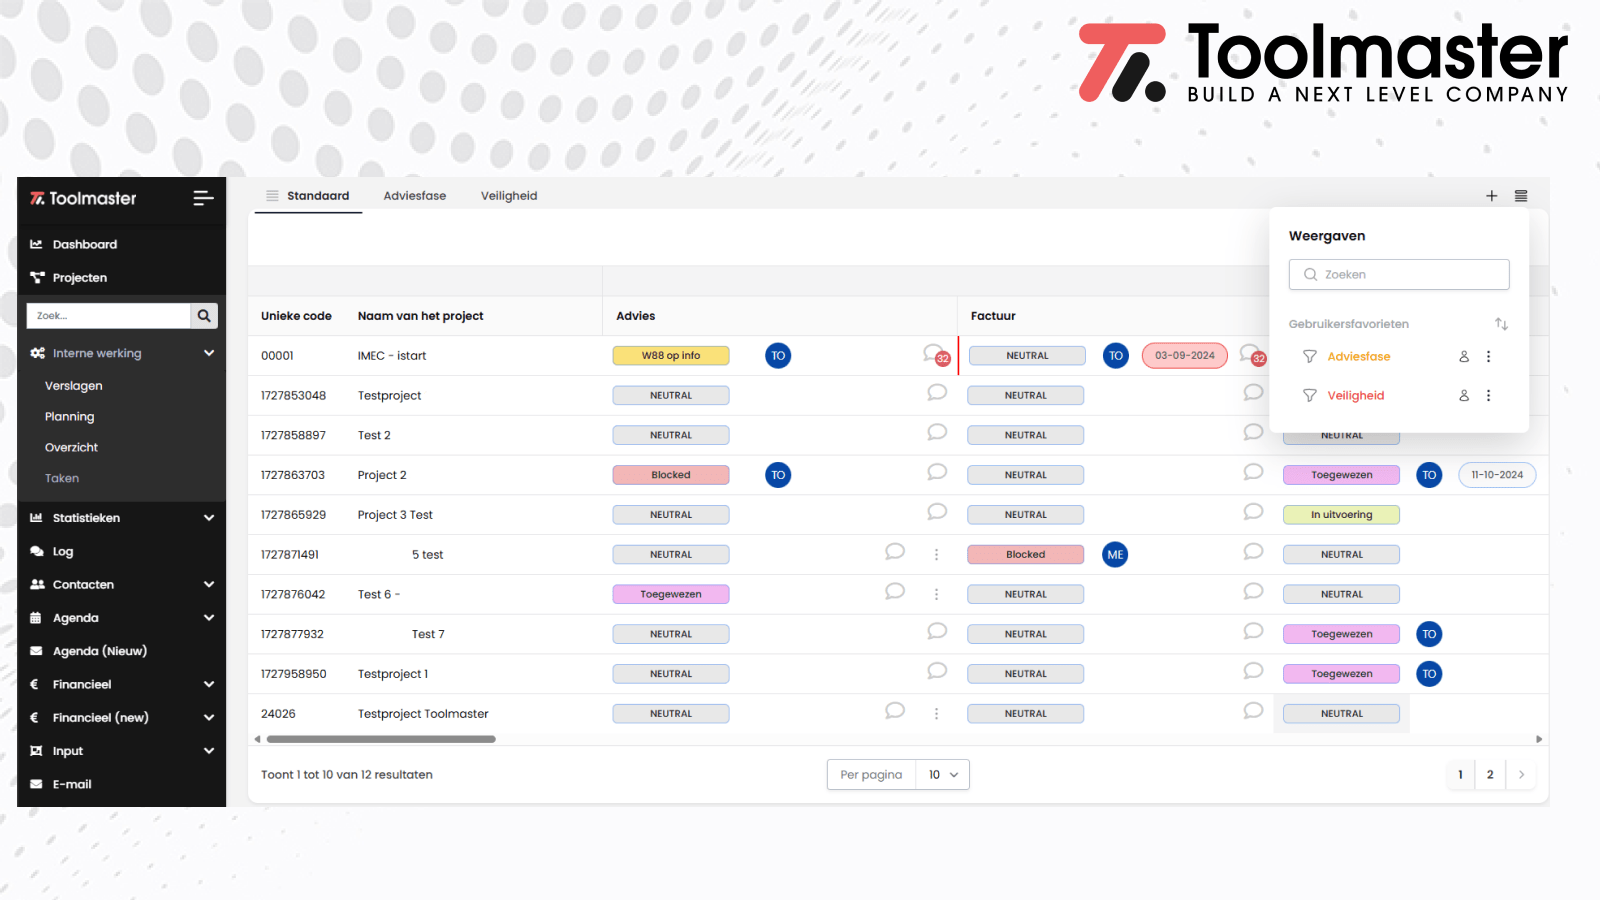
Task: Open Taken submenu item
Action: [x=62, y=479]
